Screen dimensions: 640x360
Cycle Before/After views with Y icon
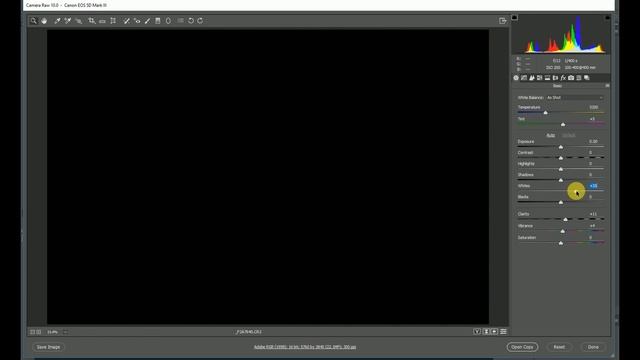click(477, 332)
